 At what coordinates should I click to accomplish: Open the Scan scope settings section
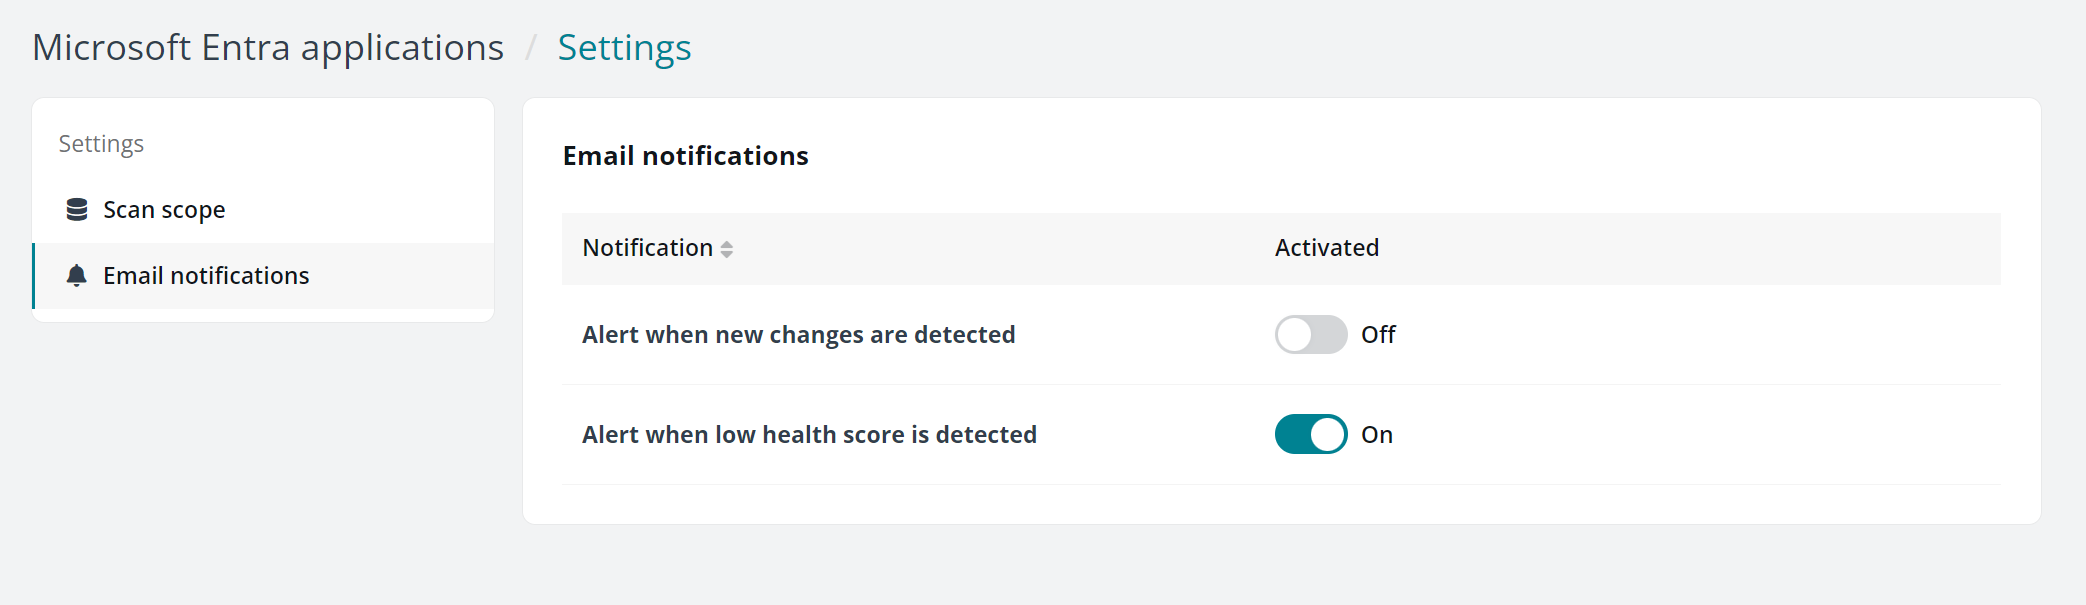pos(164,210)
